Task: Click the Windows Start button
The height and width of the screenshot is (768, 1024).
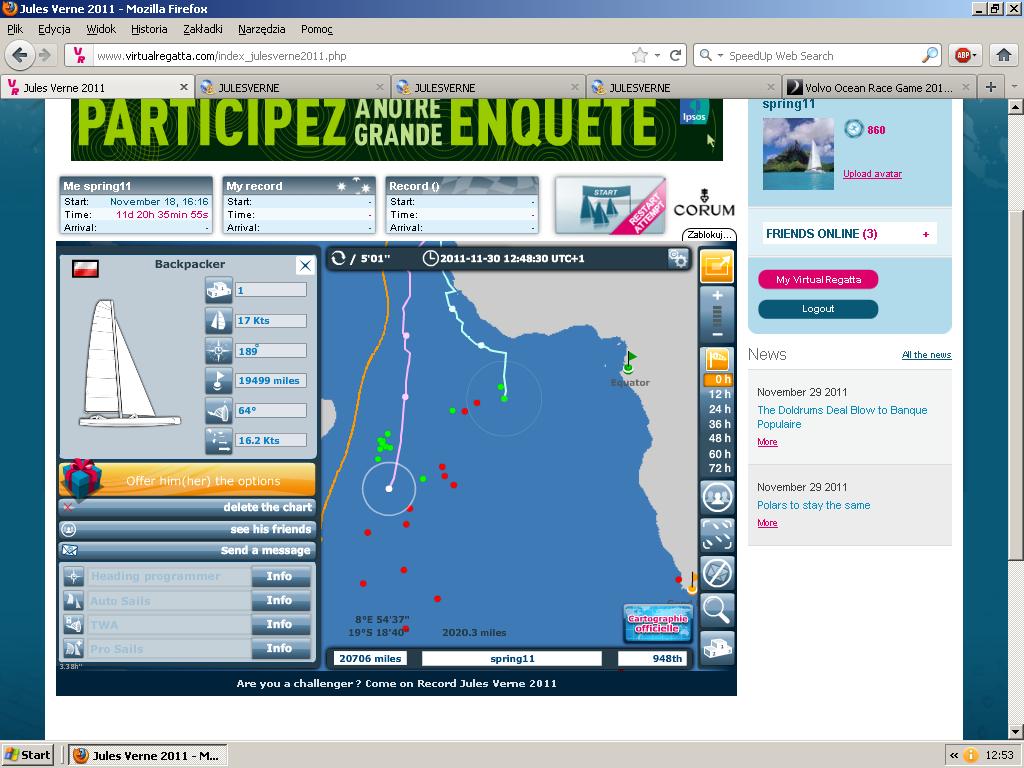Action: click(x=28, y=755)
